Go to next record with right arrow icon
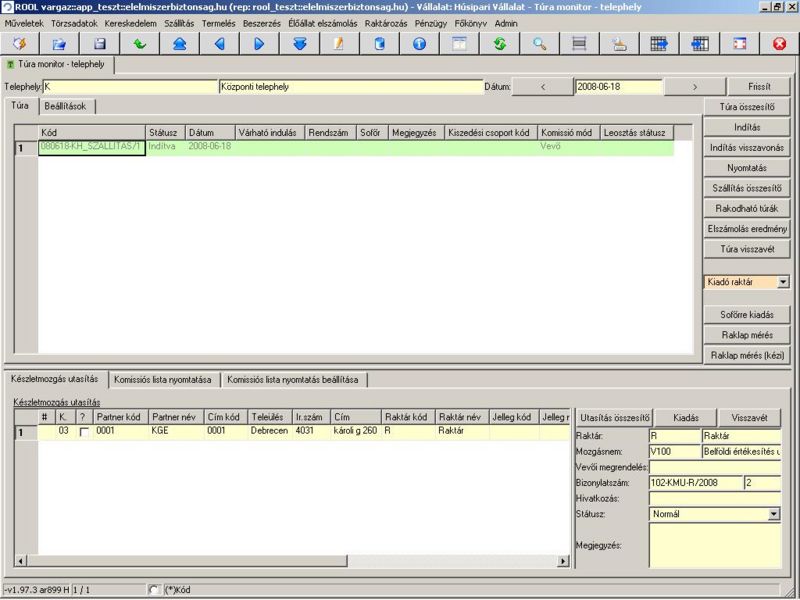 click(x=259, y=44)
